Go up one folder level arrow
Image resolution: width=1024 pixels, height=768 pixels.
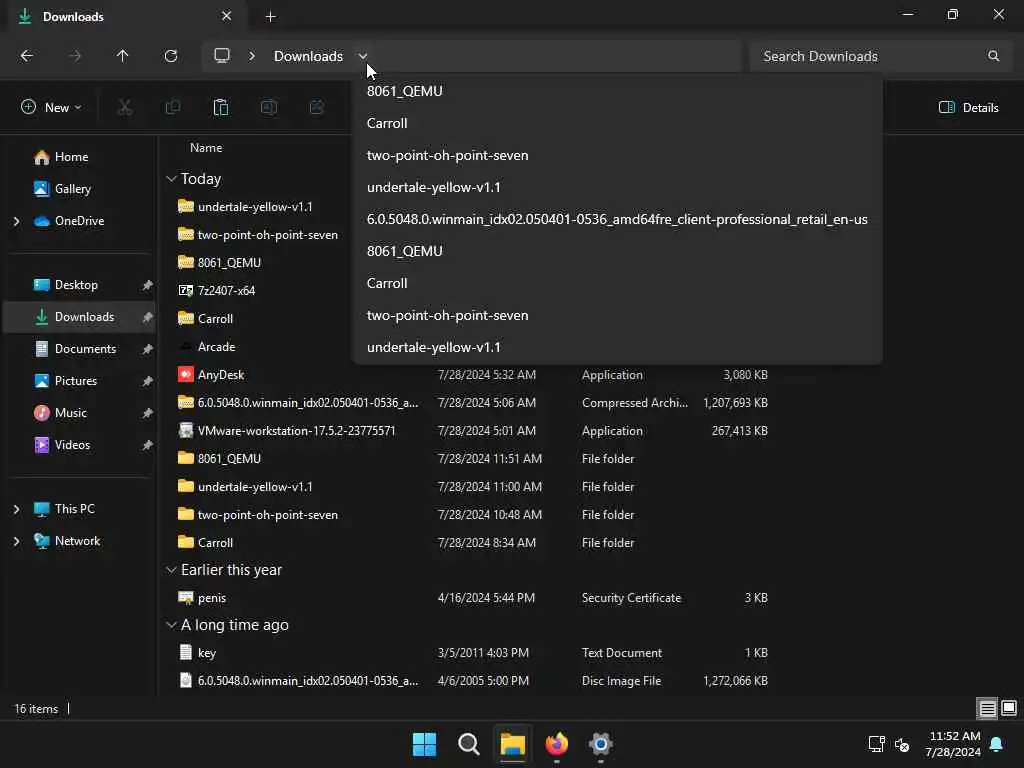point(122,56)
